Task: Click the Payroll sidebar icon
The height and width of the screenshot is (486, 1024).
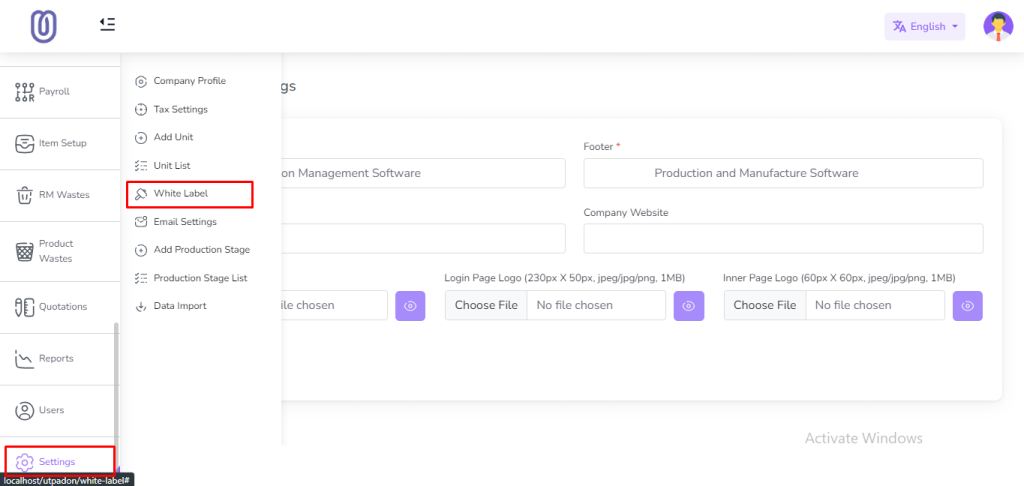Action: [25, 92]
